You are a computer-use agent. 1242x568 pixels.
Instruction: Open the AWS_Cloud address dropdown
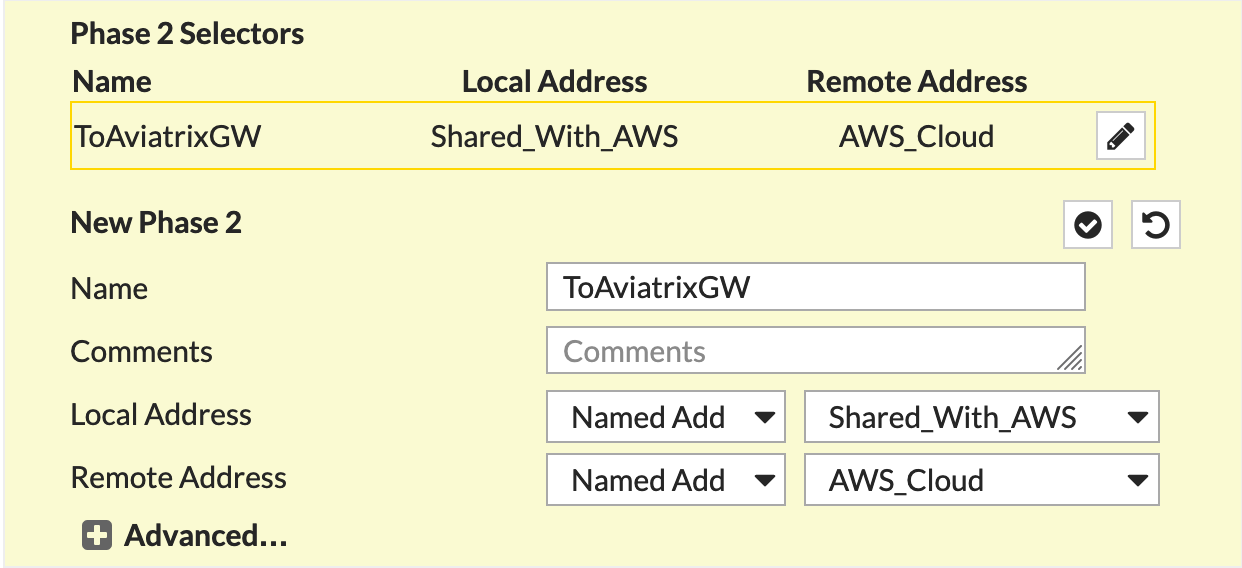[981, 480]
